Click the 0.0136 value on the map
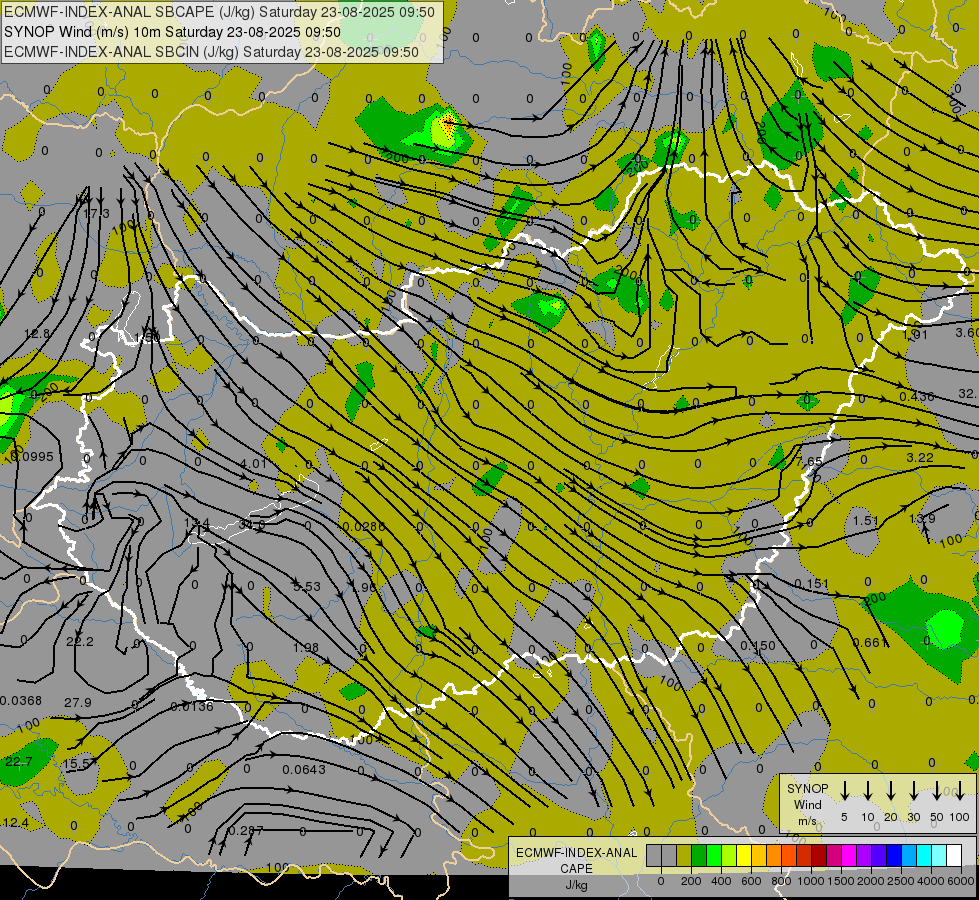Viewport: 979px width, 900px height. click(x=192, y=706)
